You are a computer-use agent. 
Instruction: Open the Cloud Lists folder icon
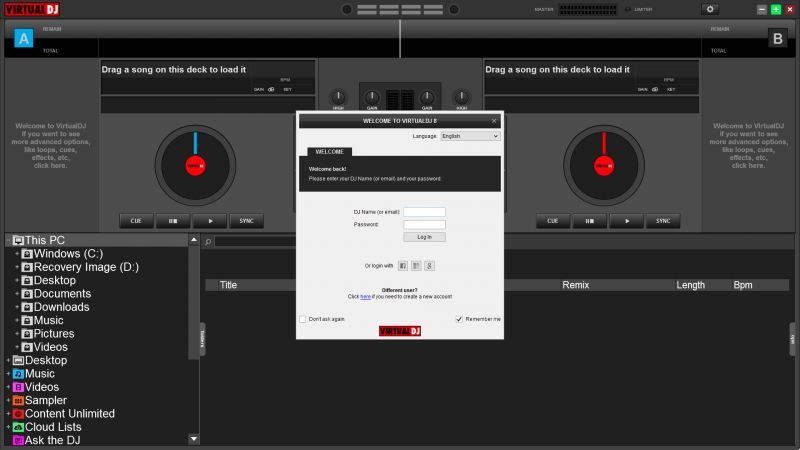pyautogui.click(x=18, y=427)
